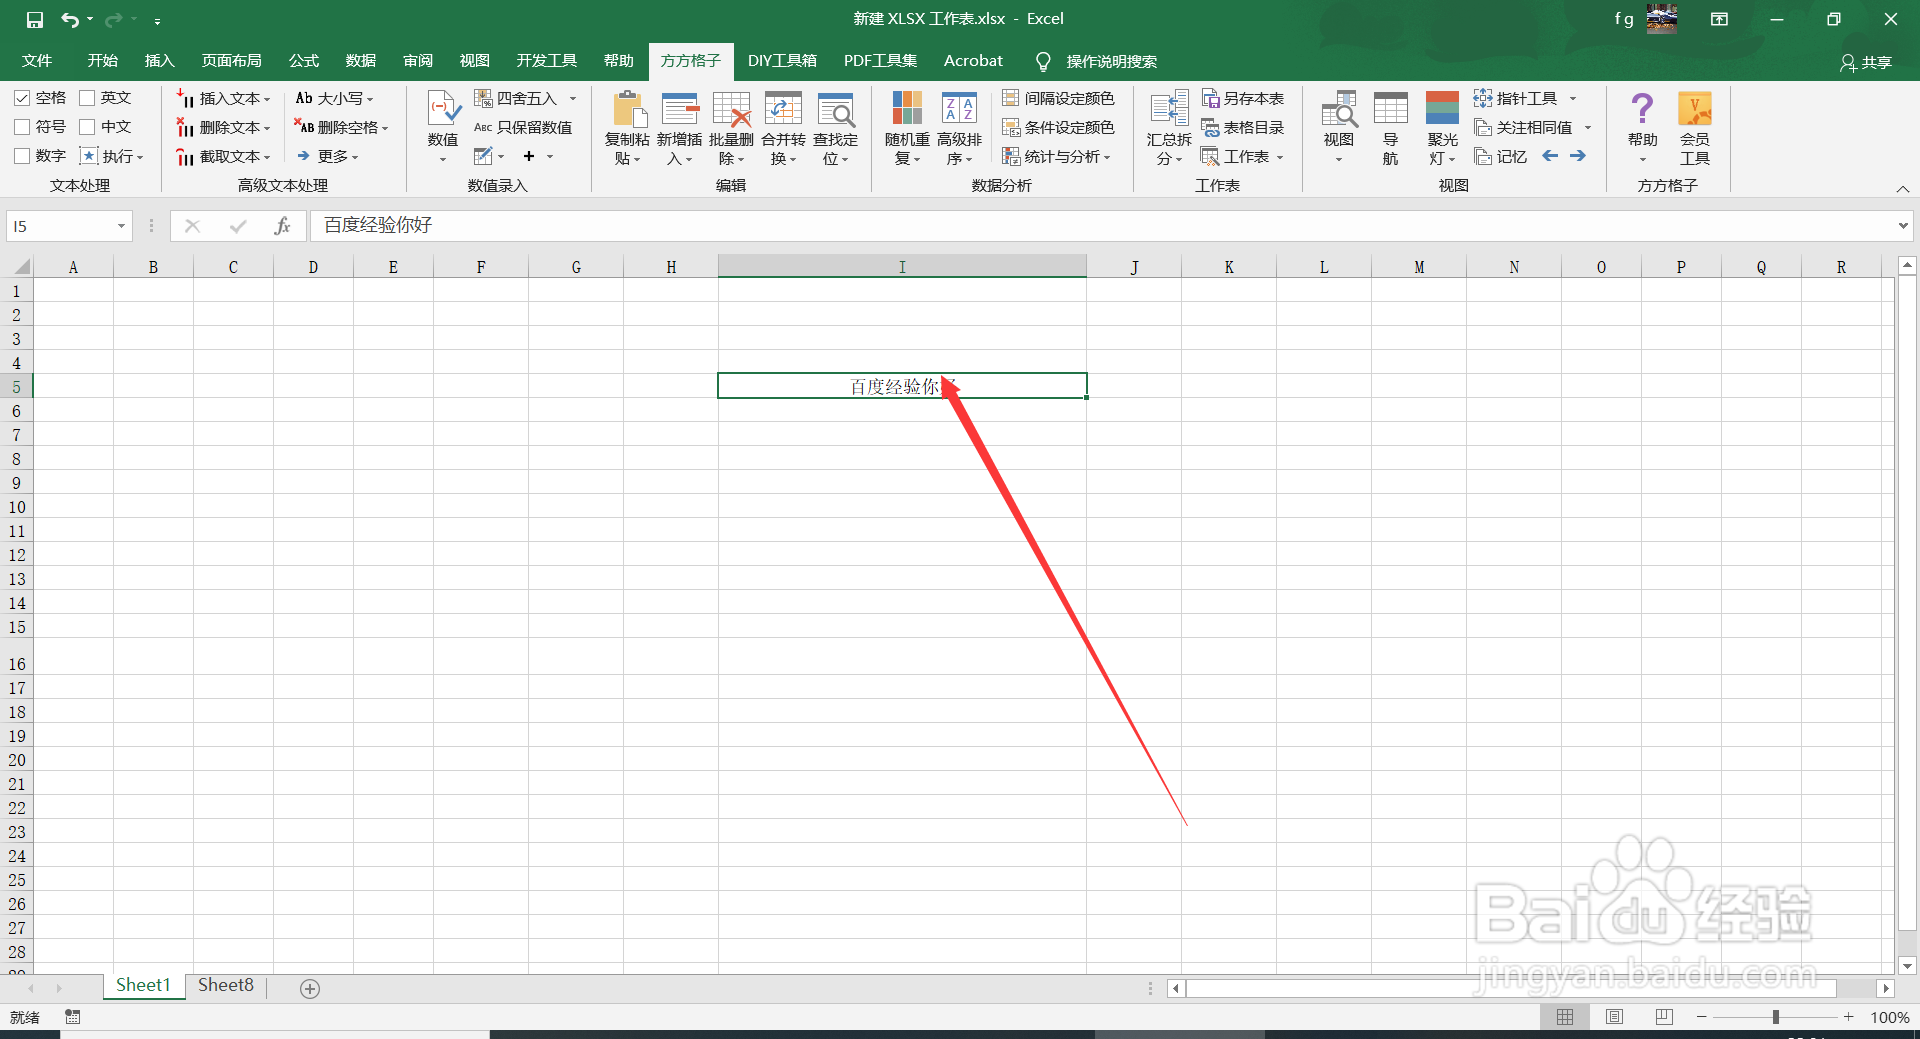Click the 间隔设定颜色 button

coord(1058,98)
